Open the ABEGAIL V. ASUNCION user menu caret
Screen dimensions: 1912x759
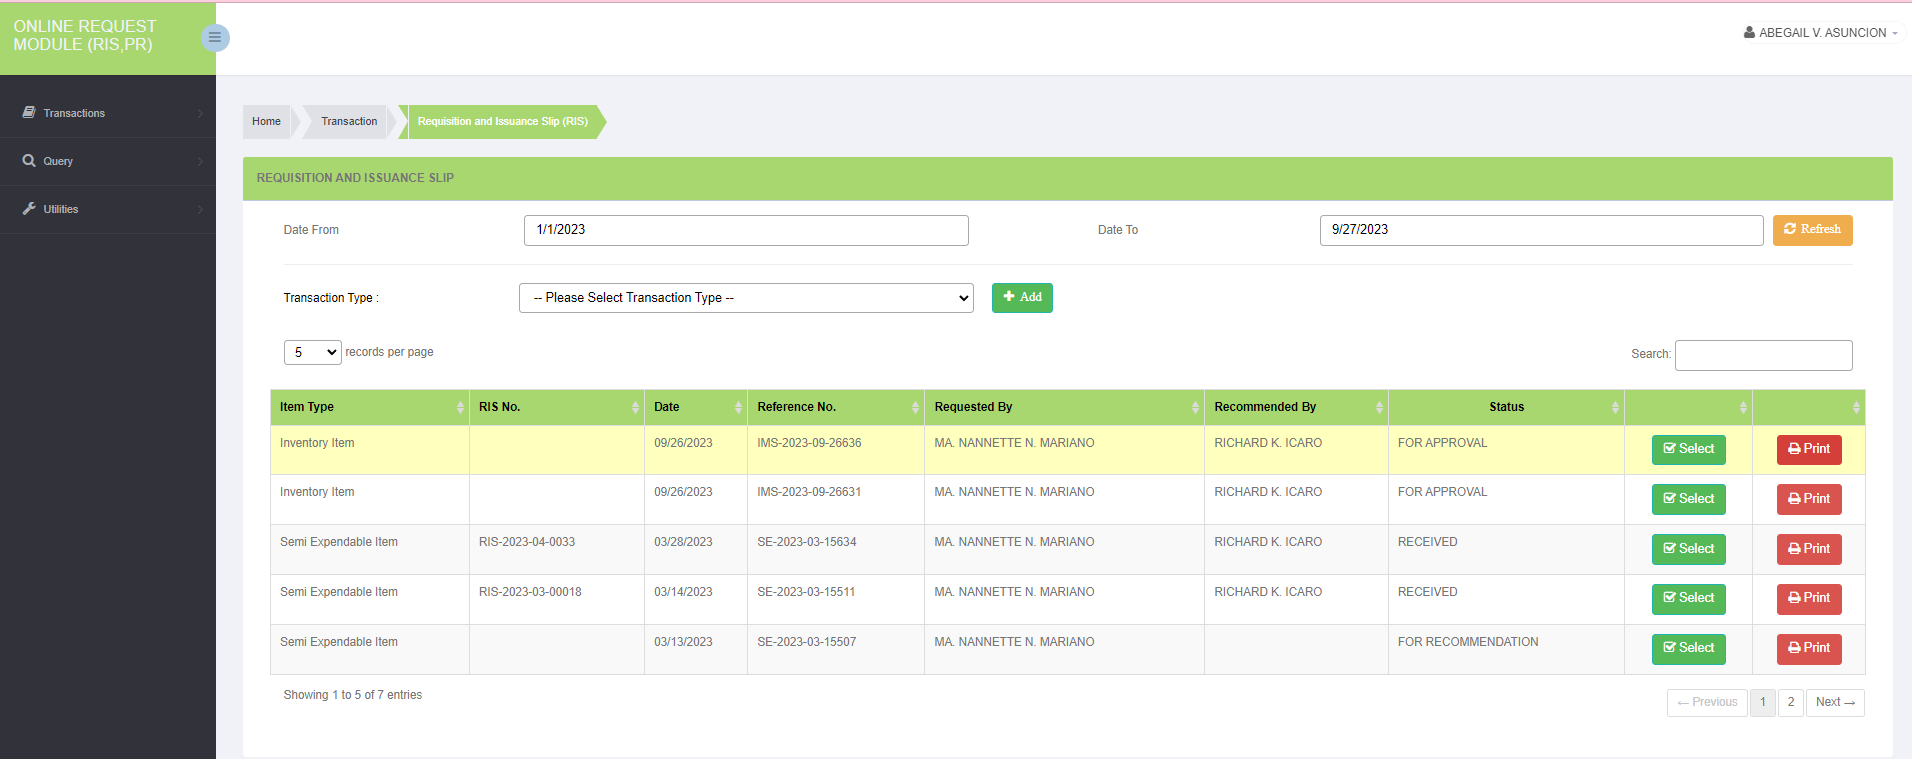click(x=1894, y=33)
